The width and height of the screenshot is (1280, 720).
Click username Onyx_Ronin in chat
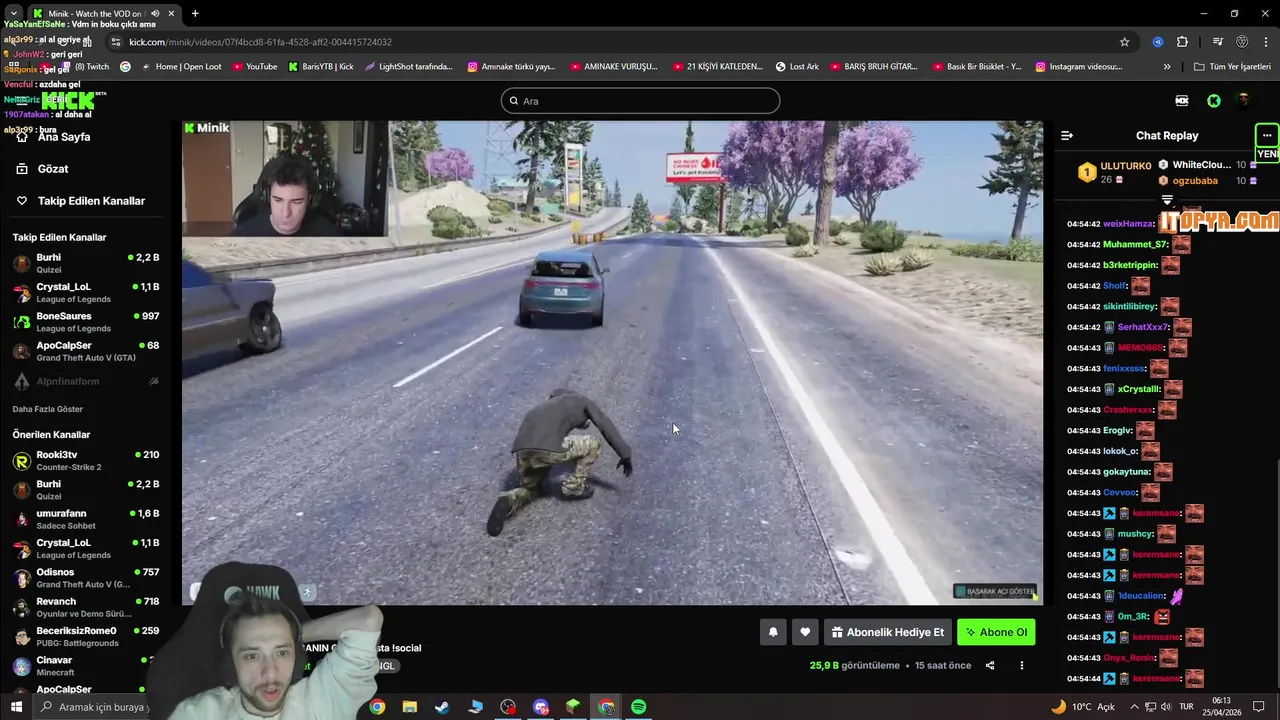pos(1130,658)
